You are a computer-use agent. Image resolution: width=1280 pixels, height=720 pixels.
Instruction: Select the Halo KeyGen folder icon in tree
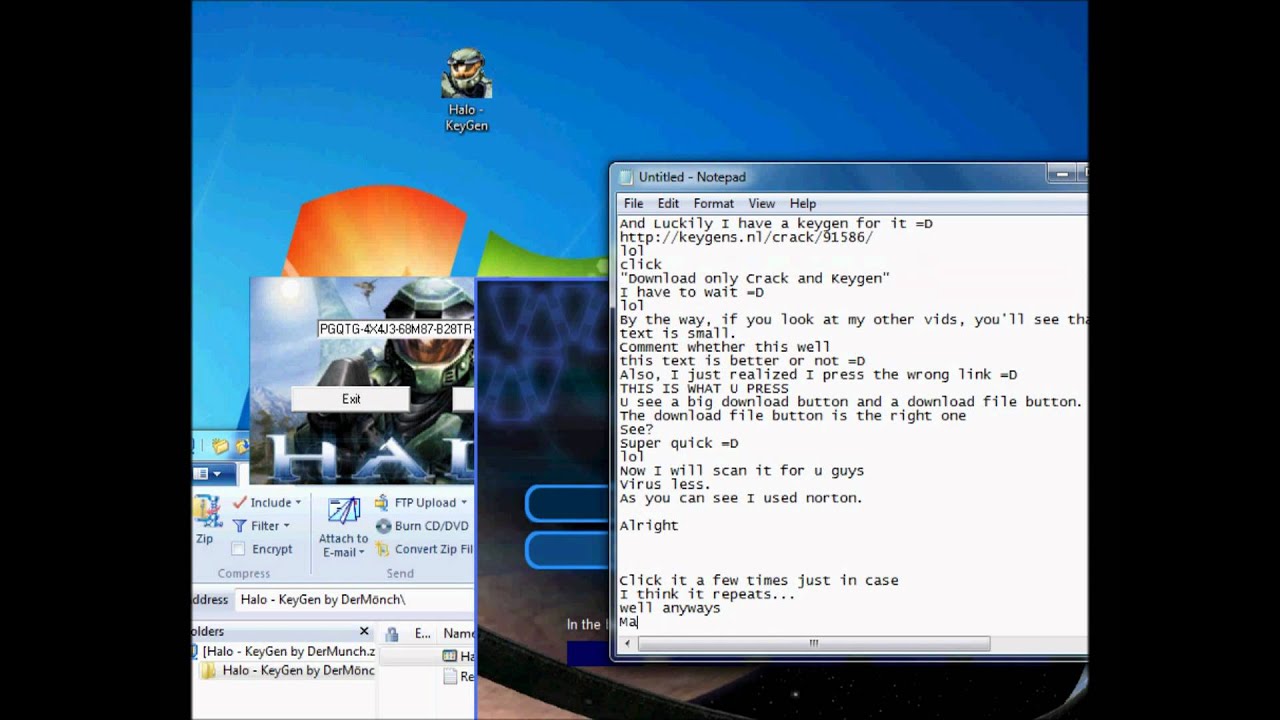click(x=208, y=671)
